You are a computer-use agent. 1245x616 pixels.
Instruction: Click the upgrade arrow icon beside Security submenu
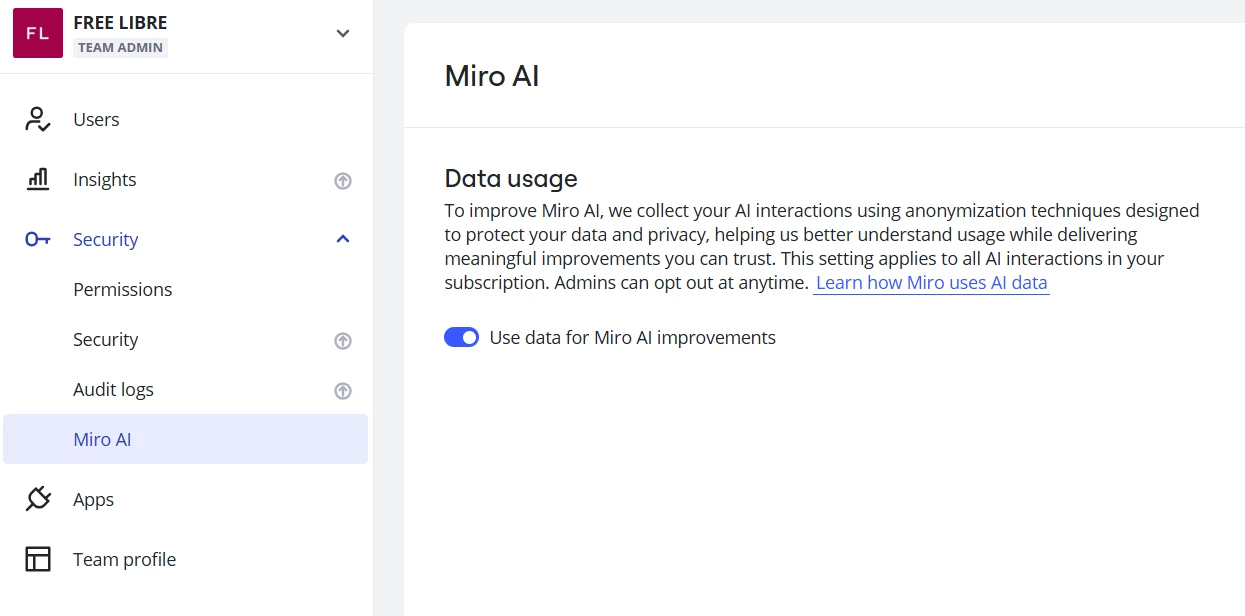(343, 341)
